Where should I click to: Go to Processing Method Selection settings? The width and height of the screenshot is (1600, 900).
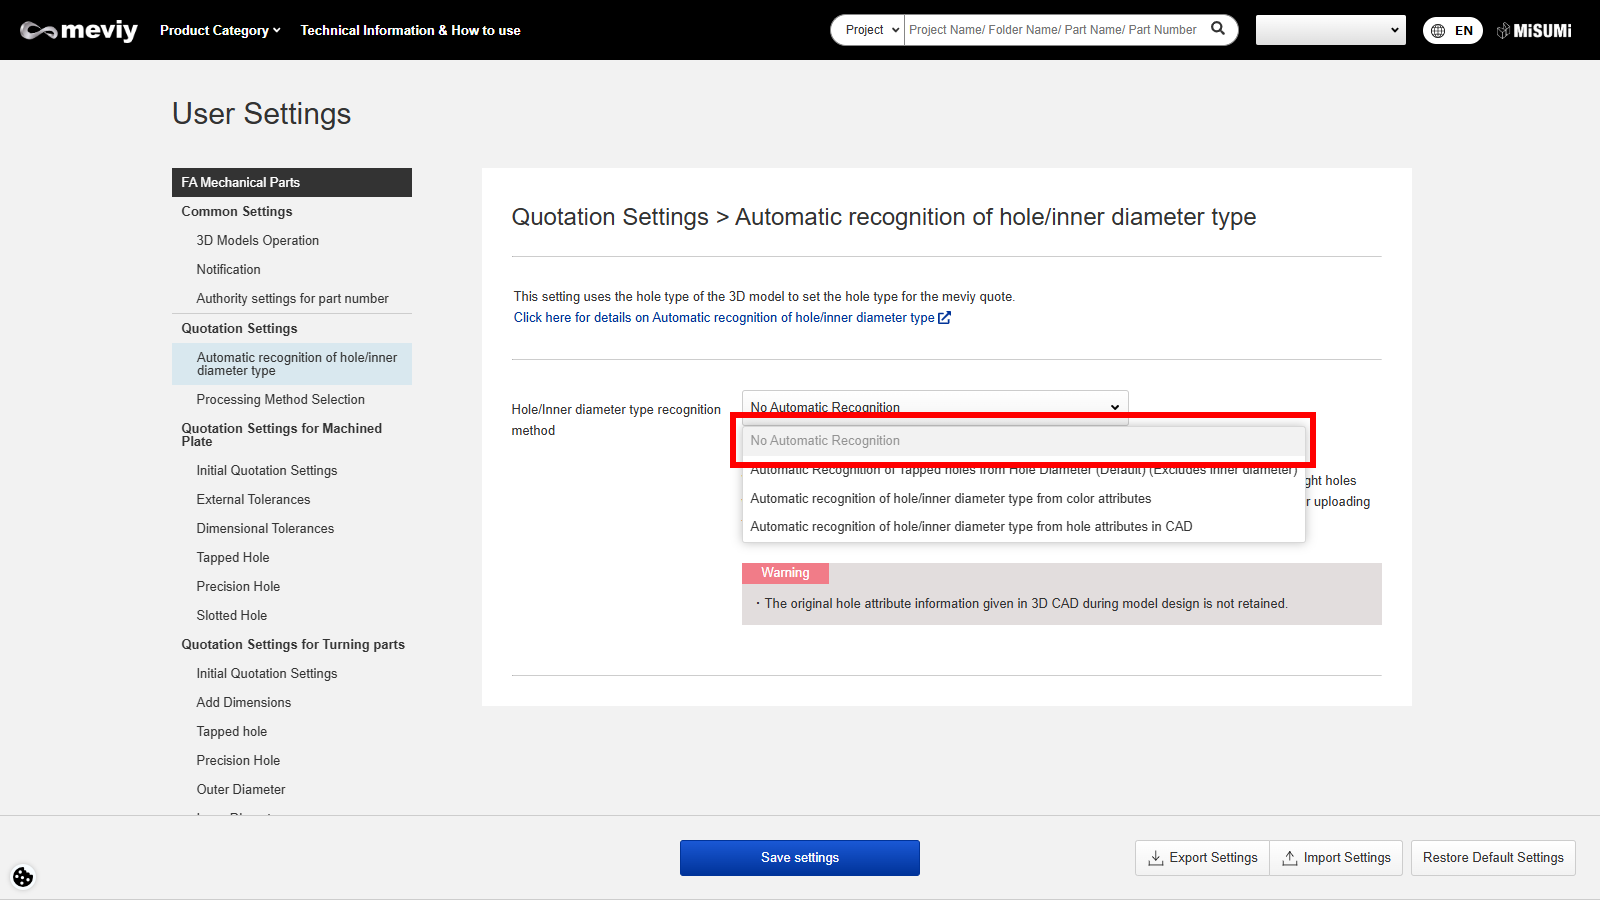(280, 399)
